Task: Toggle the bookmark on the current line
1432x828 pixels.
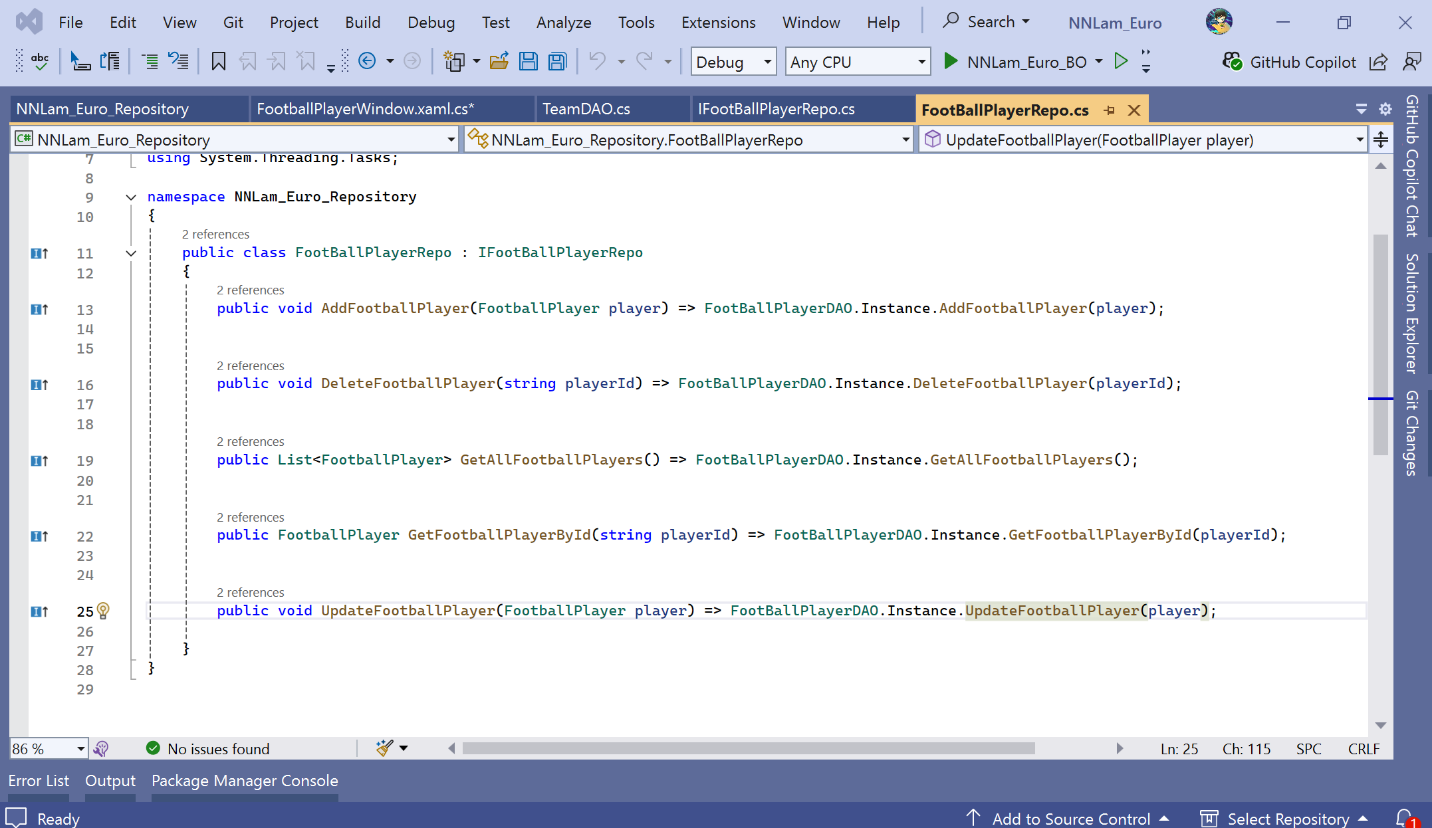Action: click(x=218, y=62)
